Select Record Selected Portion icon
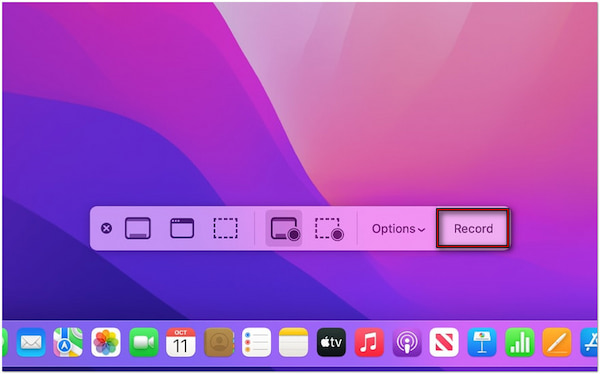Viewport: 600px width, 374px height. coord(329,229)
